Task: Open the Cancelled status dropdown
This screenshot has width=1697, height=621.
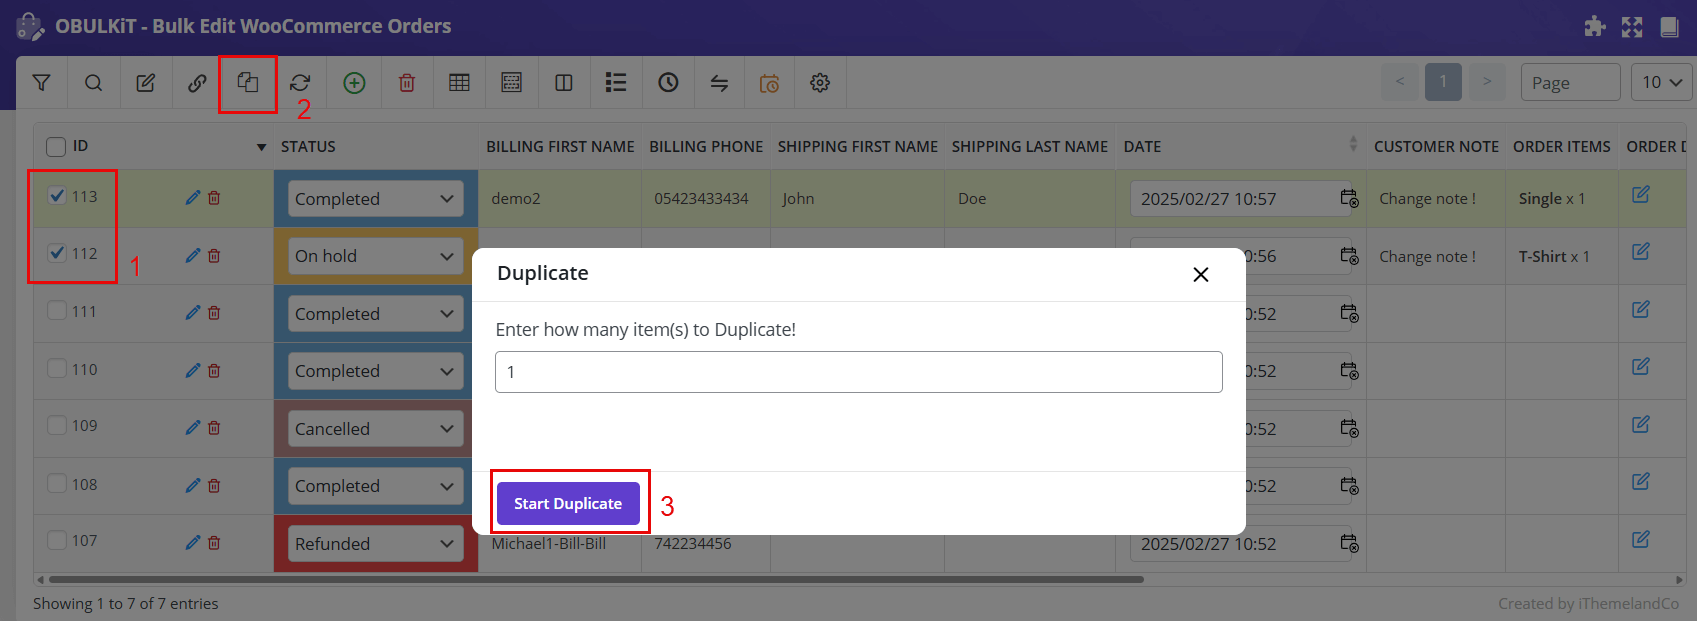Action: click(x=375, y=429)
